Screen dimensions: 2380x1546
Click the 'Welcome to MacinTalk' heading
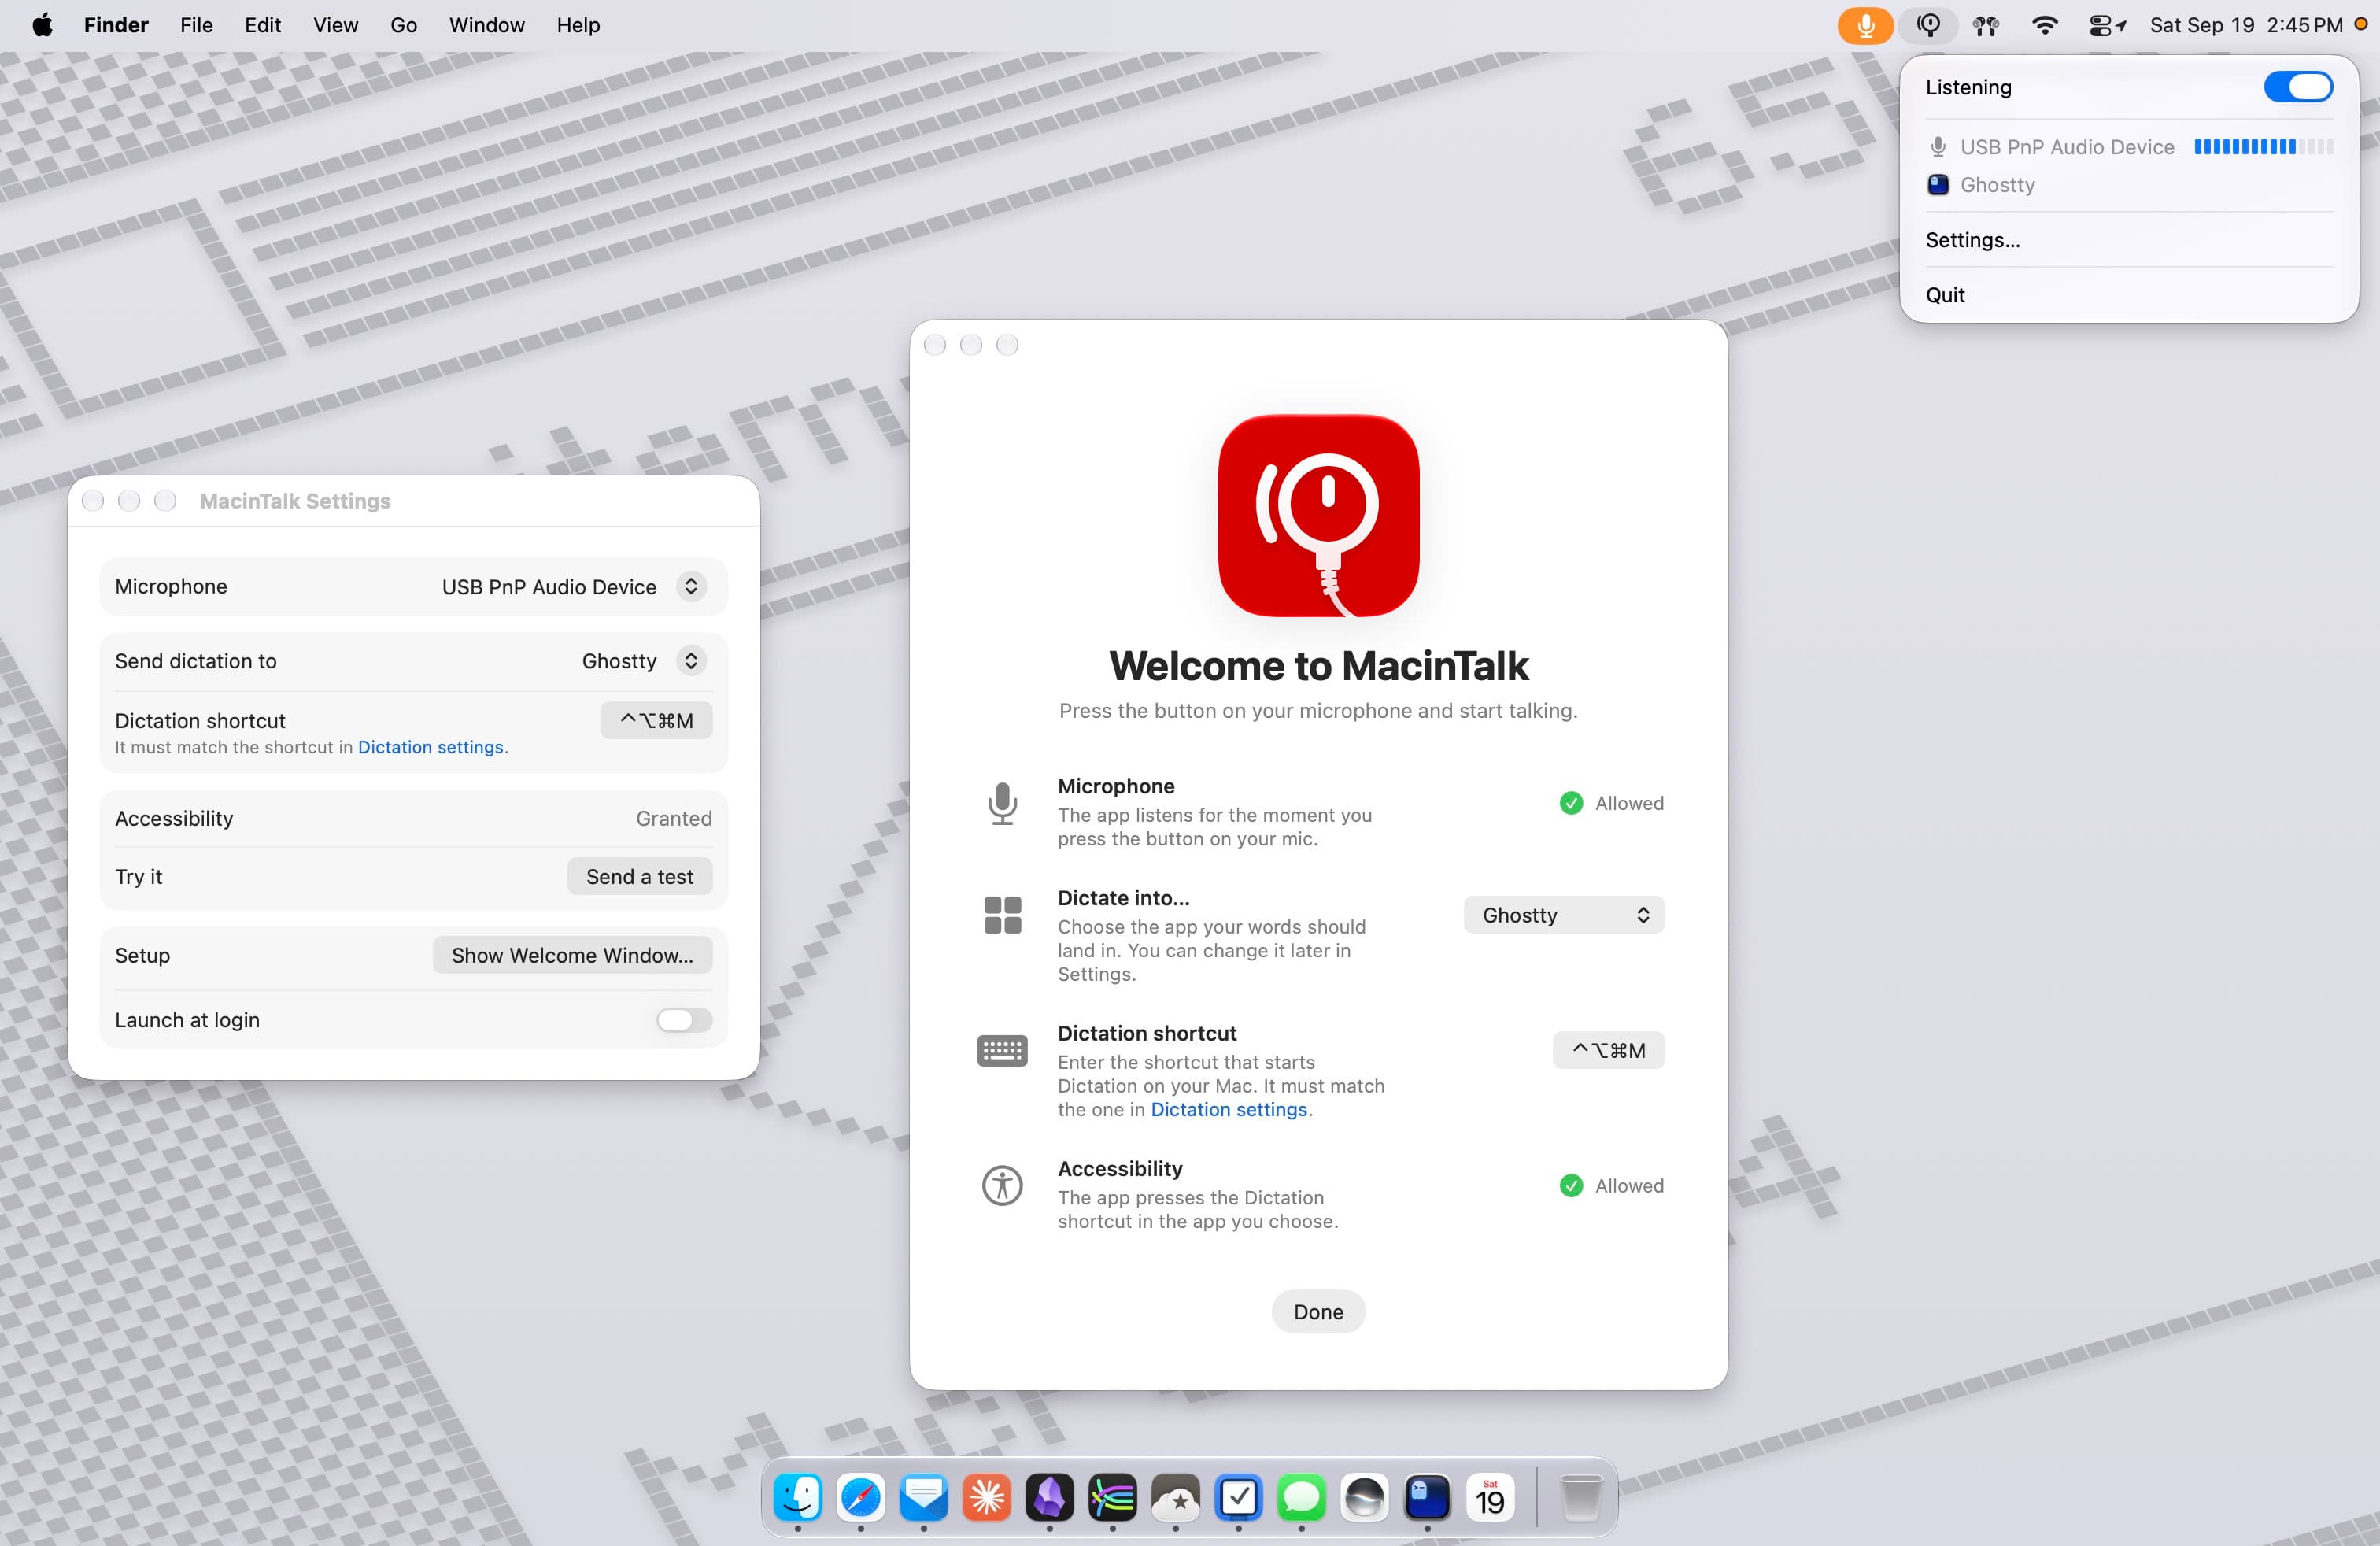tap(1318, 666)
